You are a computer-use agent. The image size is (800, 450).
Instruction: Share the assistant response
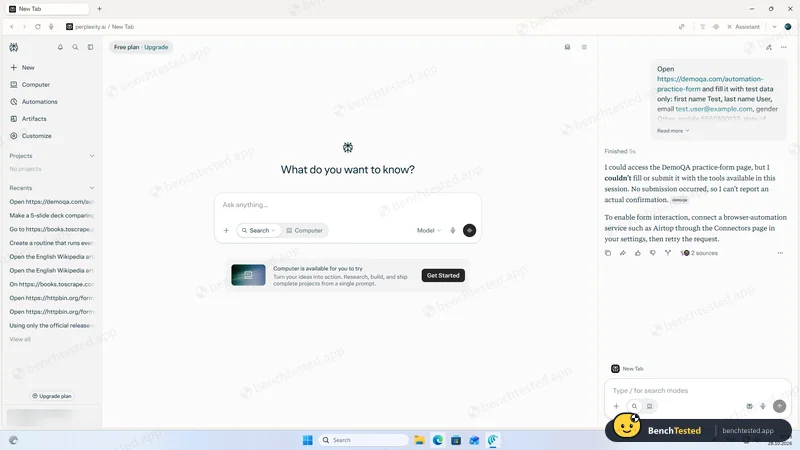(x=622, y=253)
